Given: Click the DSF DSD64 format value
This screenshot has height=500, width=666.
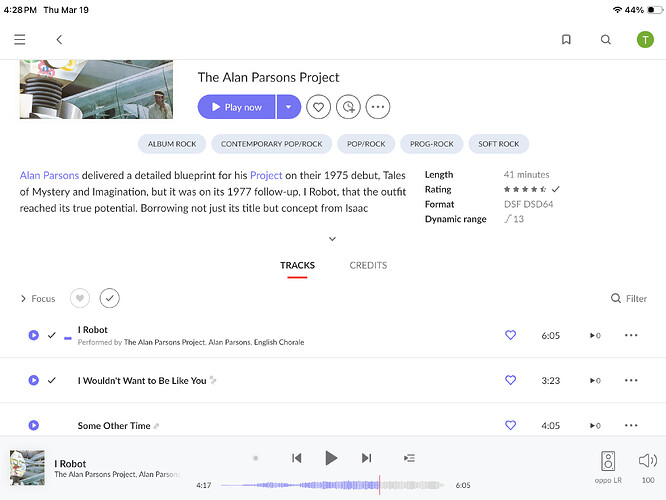Looking at the screenshot, I should click(x=528, y=204).
